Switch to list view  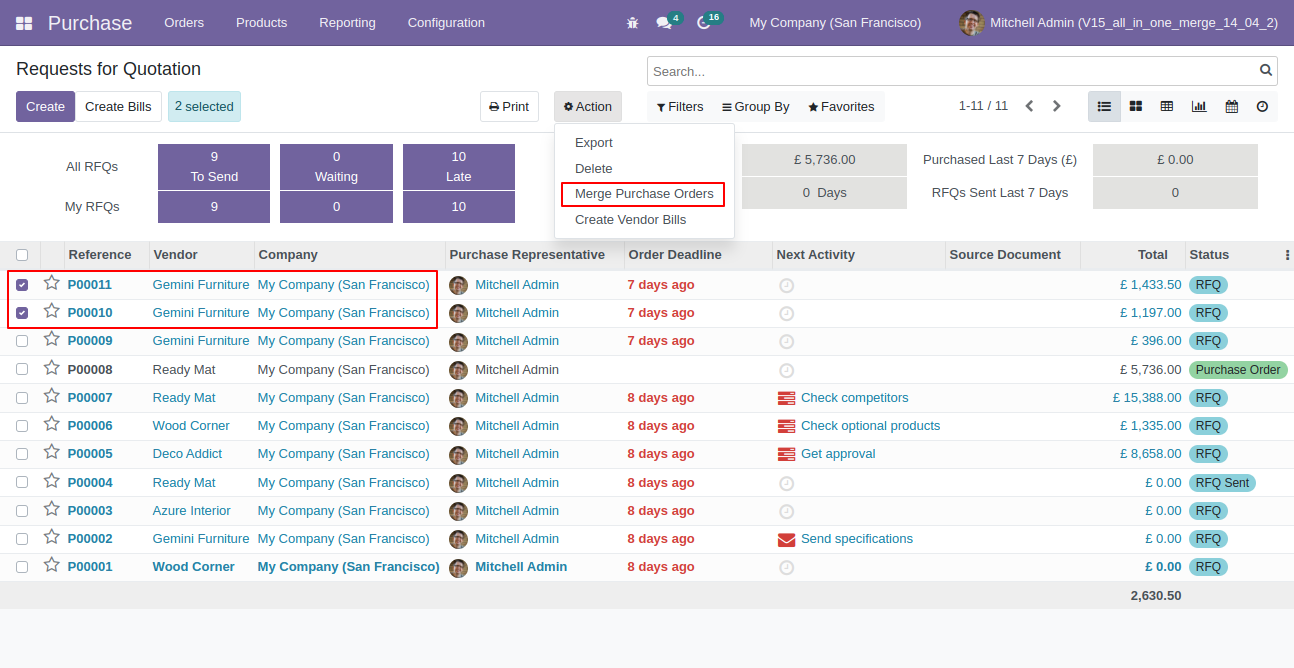[x=1104, y=106]
